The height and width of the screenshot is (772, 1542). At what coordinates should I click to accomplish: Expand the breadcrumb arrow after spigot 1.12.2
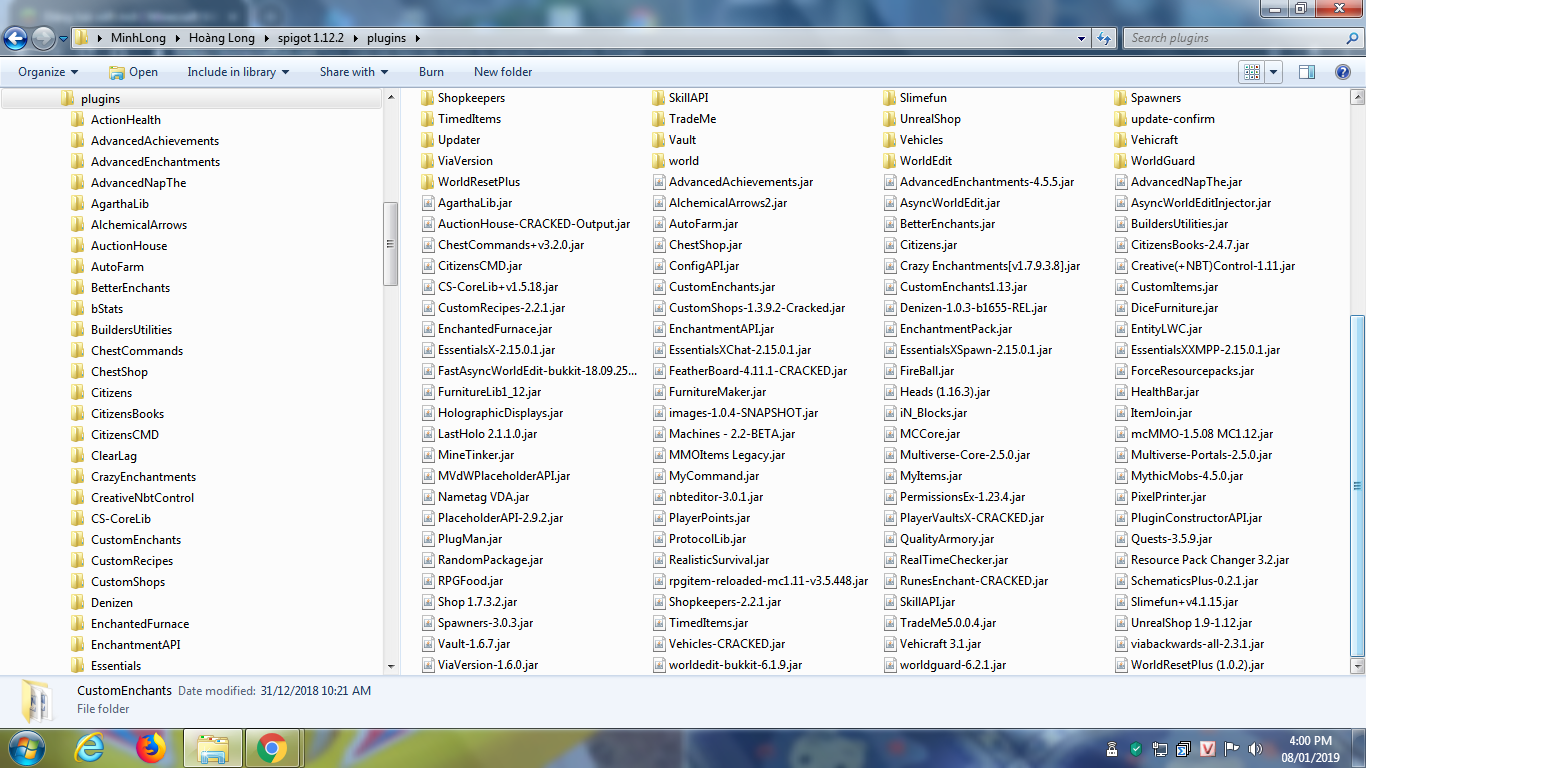pyautogui.click(x=355, y=38)
